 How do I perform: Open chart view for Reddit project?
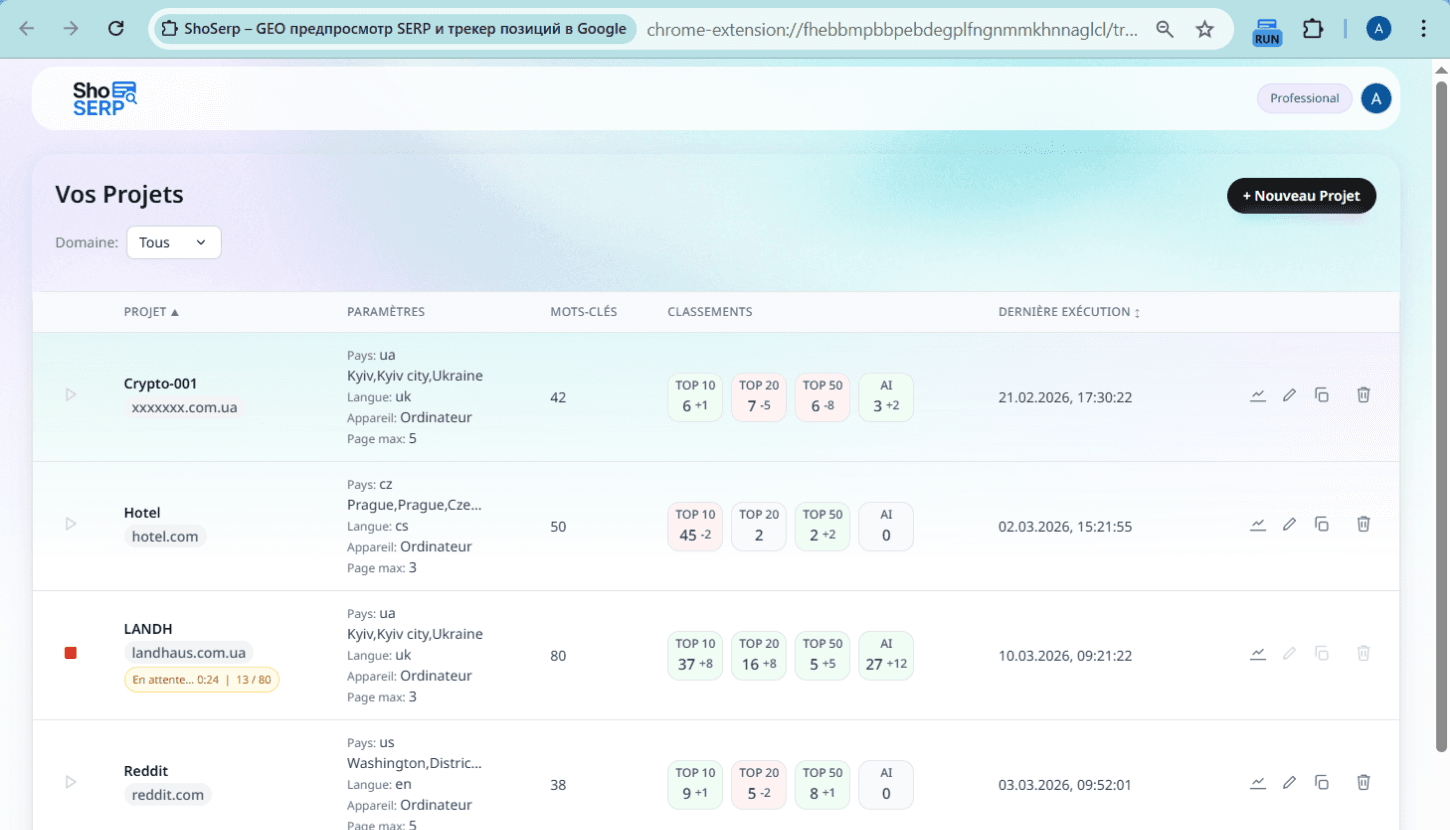(1258, 782)
